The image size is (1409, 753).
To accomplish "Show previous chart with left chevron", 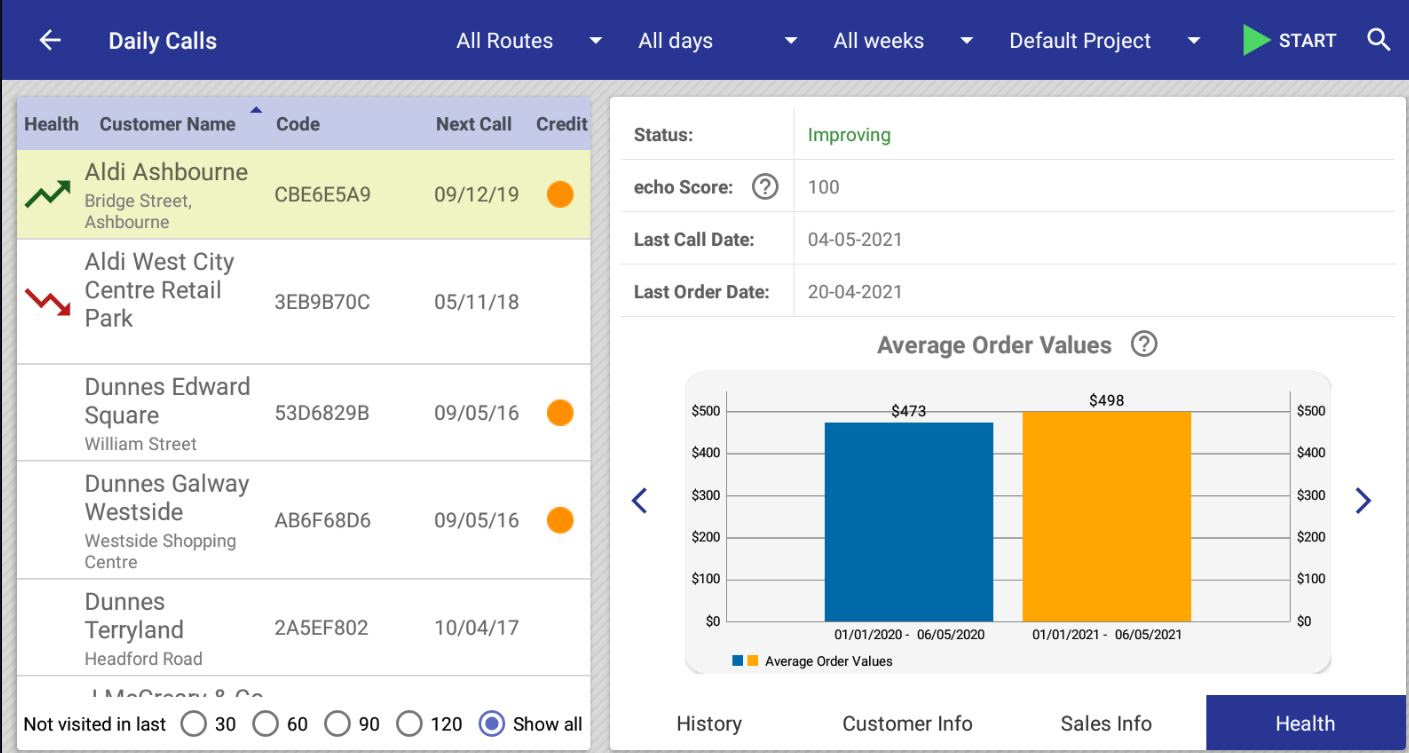I will point(640,500).
